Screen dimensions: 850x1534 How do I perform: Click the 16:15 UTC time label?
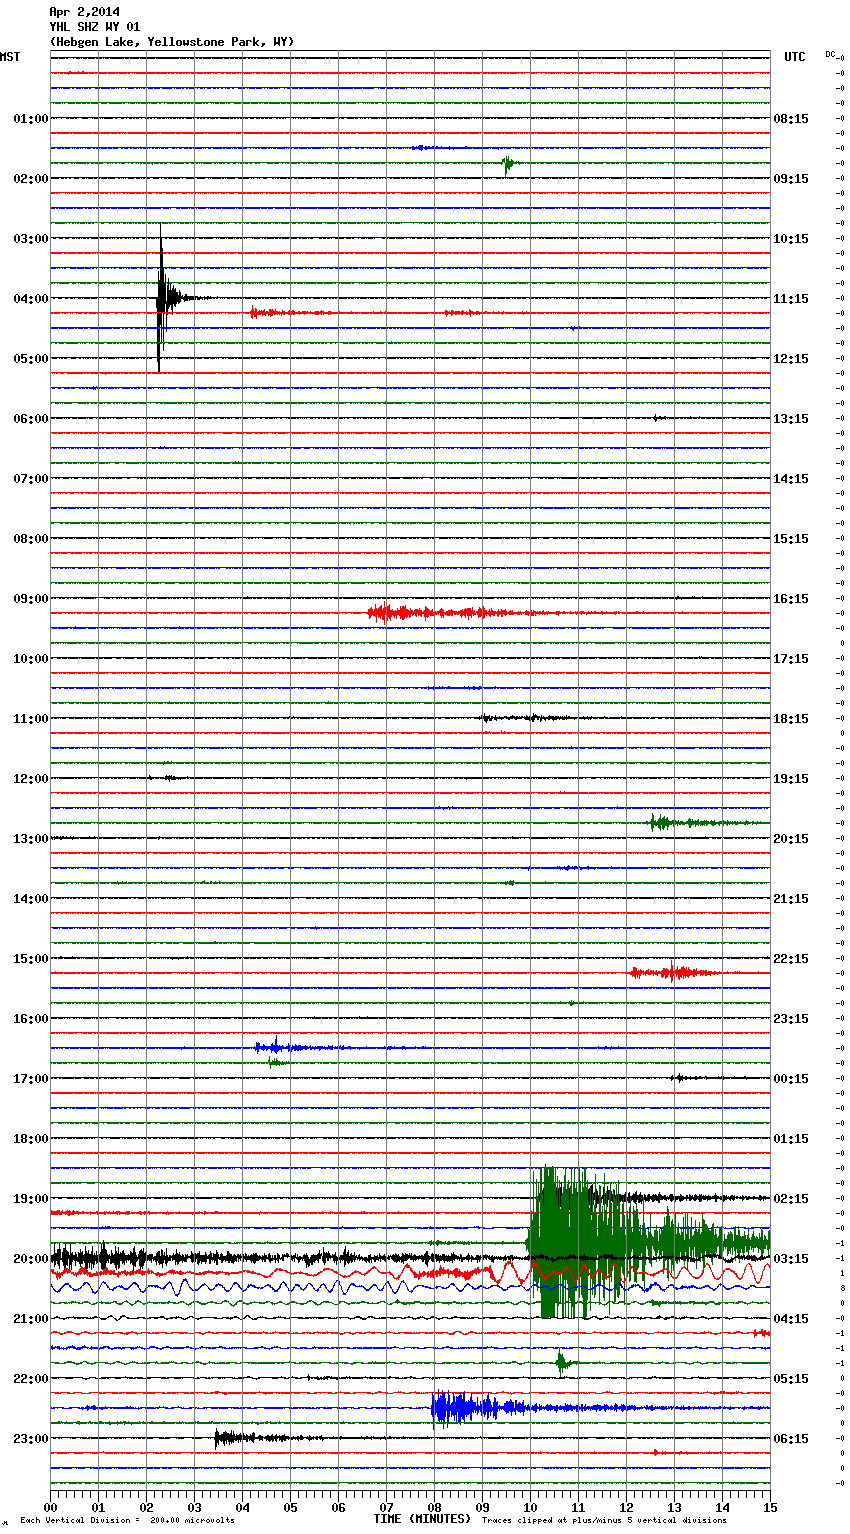click(791, 599)
